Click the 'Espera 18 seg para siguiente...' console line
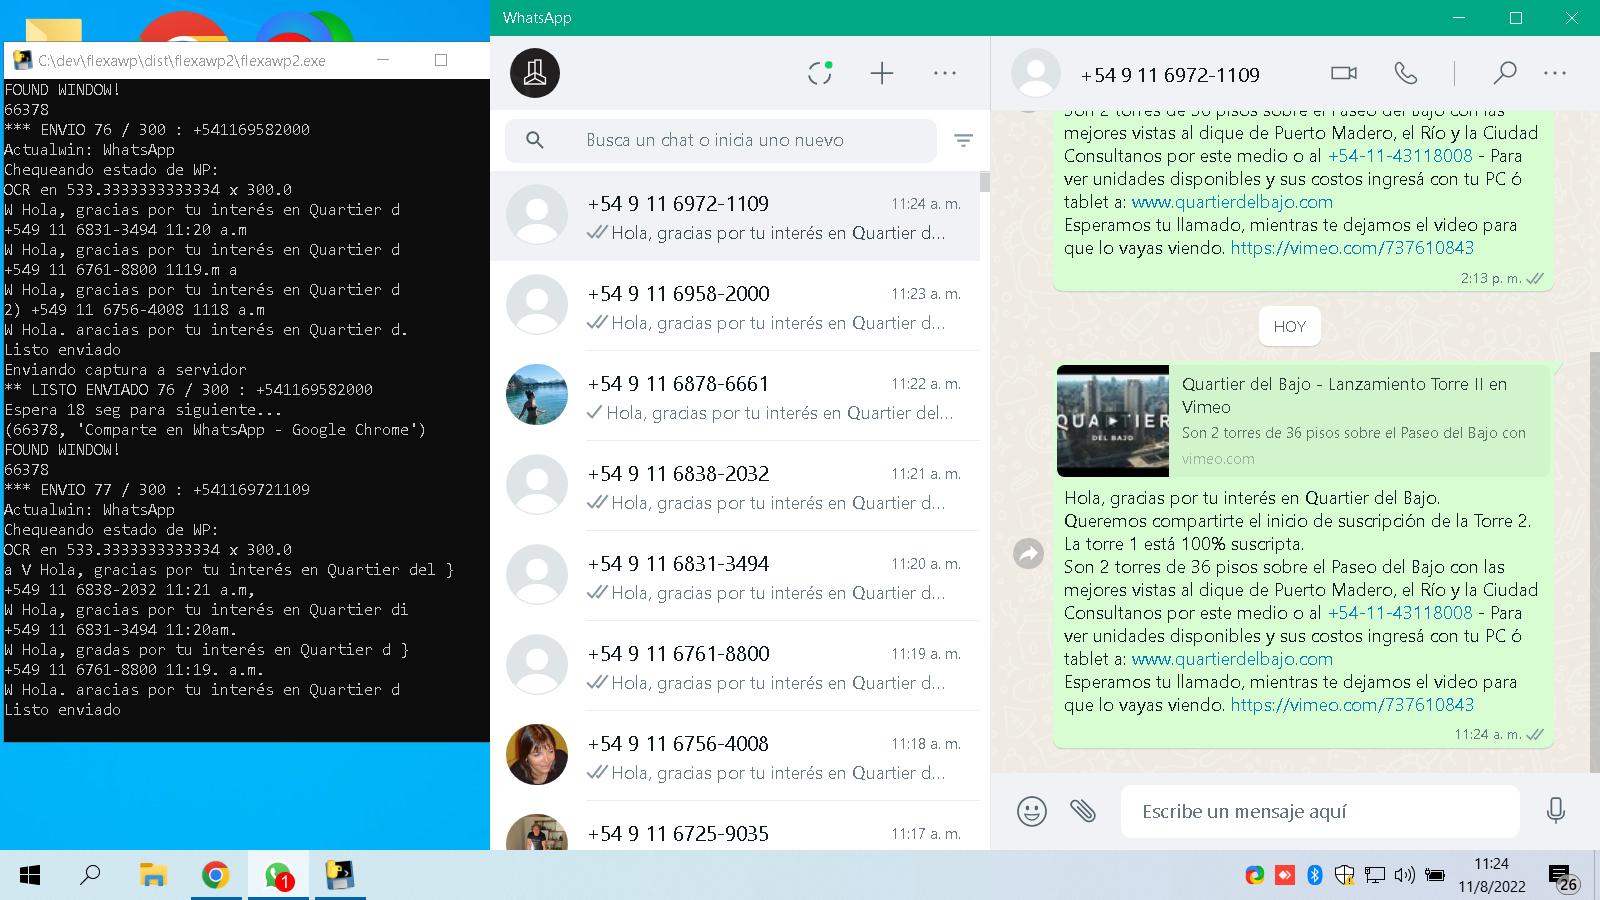Screen dimensions: 1600x900 [x=143, y=410]
